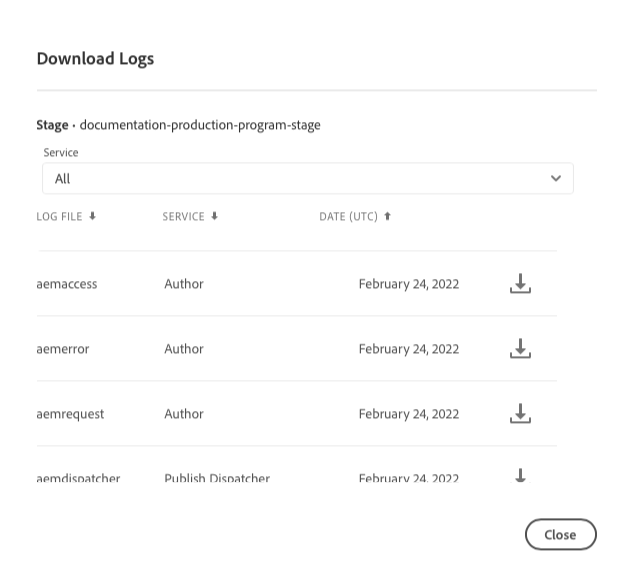This screenshot has width=633, height=583.
Task: Download the aemaccess Author log
Action: click(520, 284)
